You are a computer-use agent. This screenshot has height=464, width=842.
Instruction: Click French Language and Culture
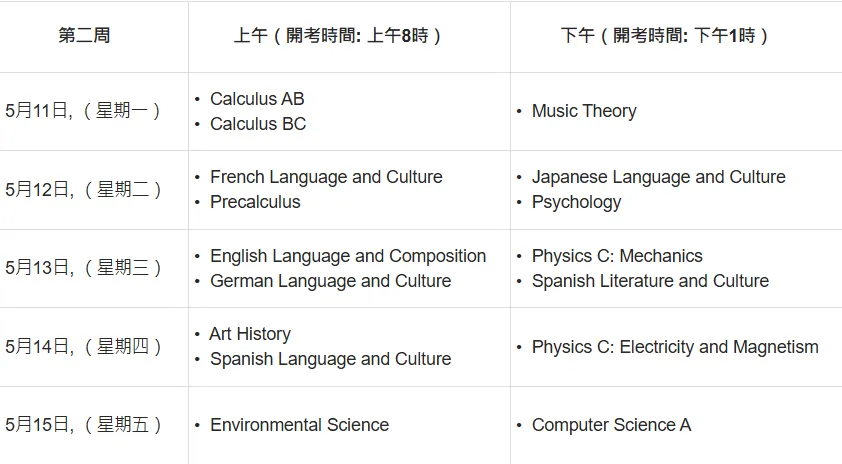(326, 177)
